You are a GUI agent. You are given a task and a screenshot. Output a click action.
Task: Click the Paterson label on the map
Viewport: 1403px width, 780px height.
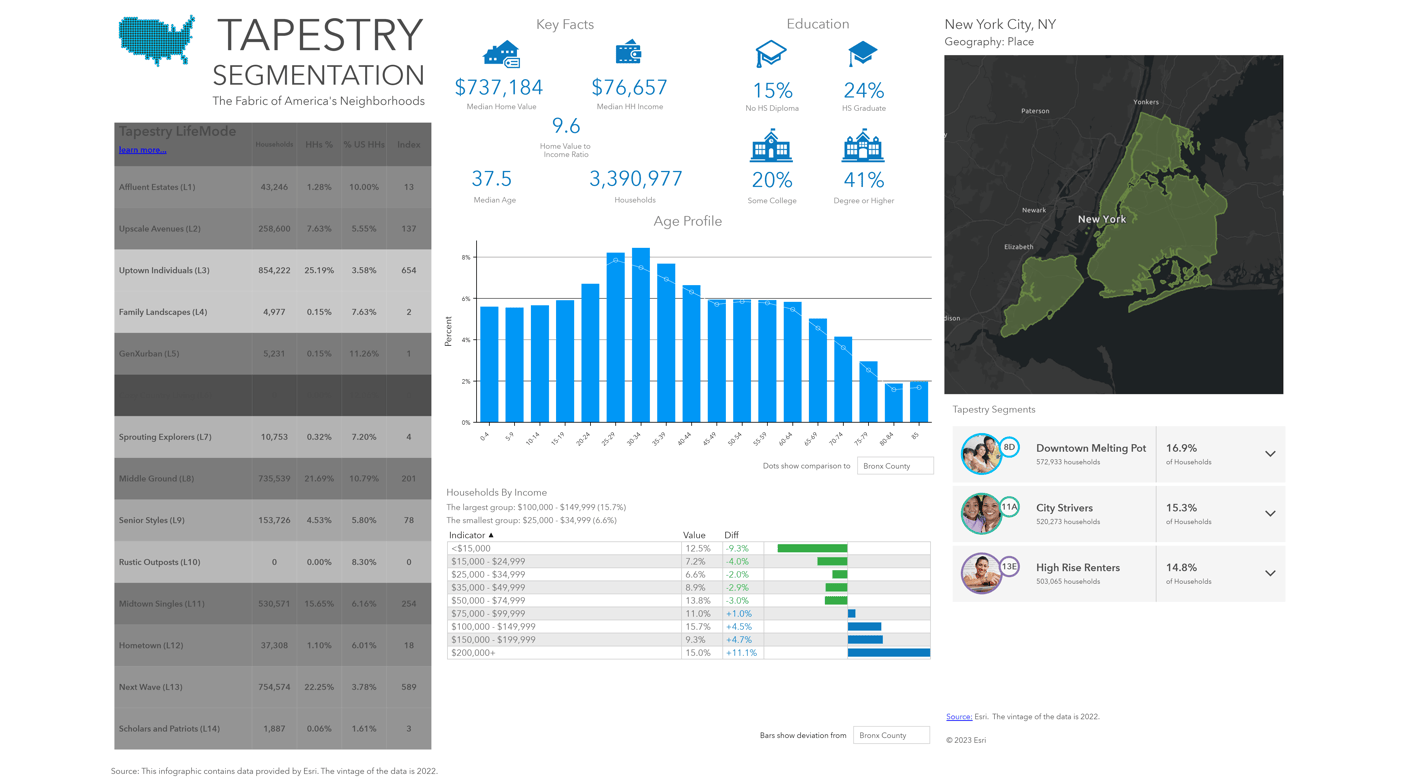[1035, 111]
